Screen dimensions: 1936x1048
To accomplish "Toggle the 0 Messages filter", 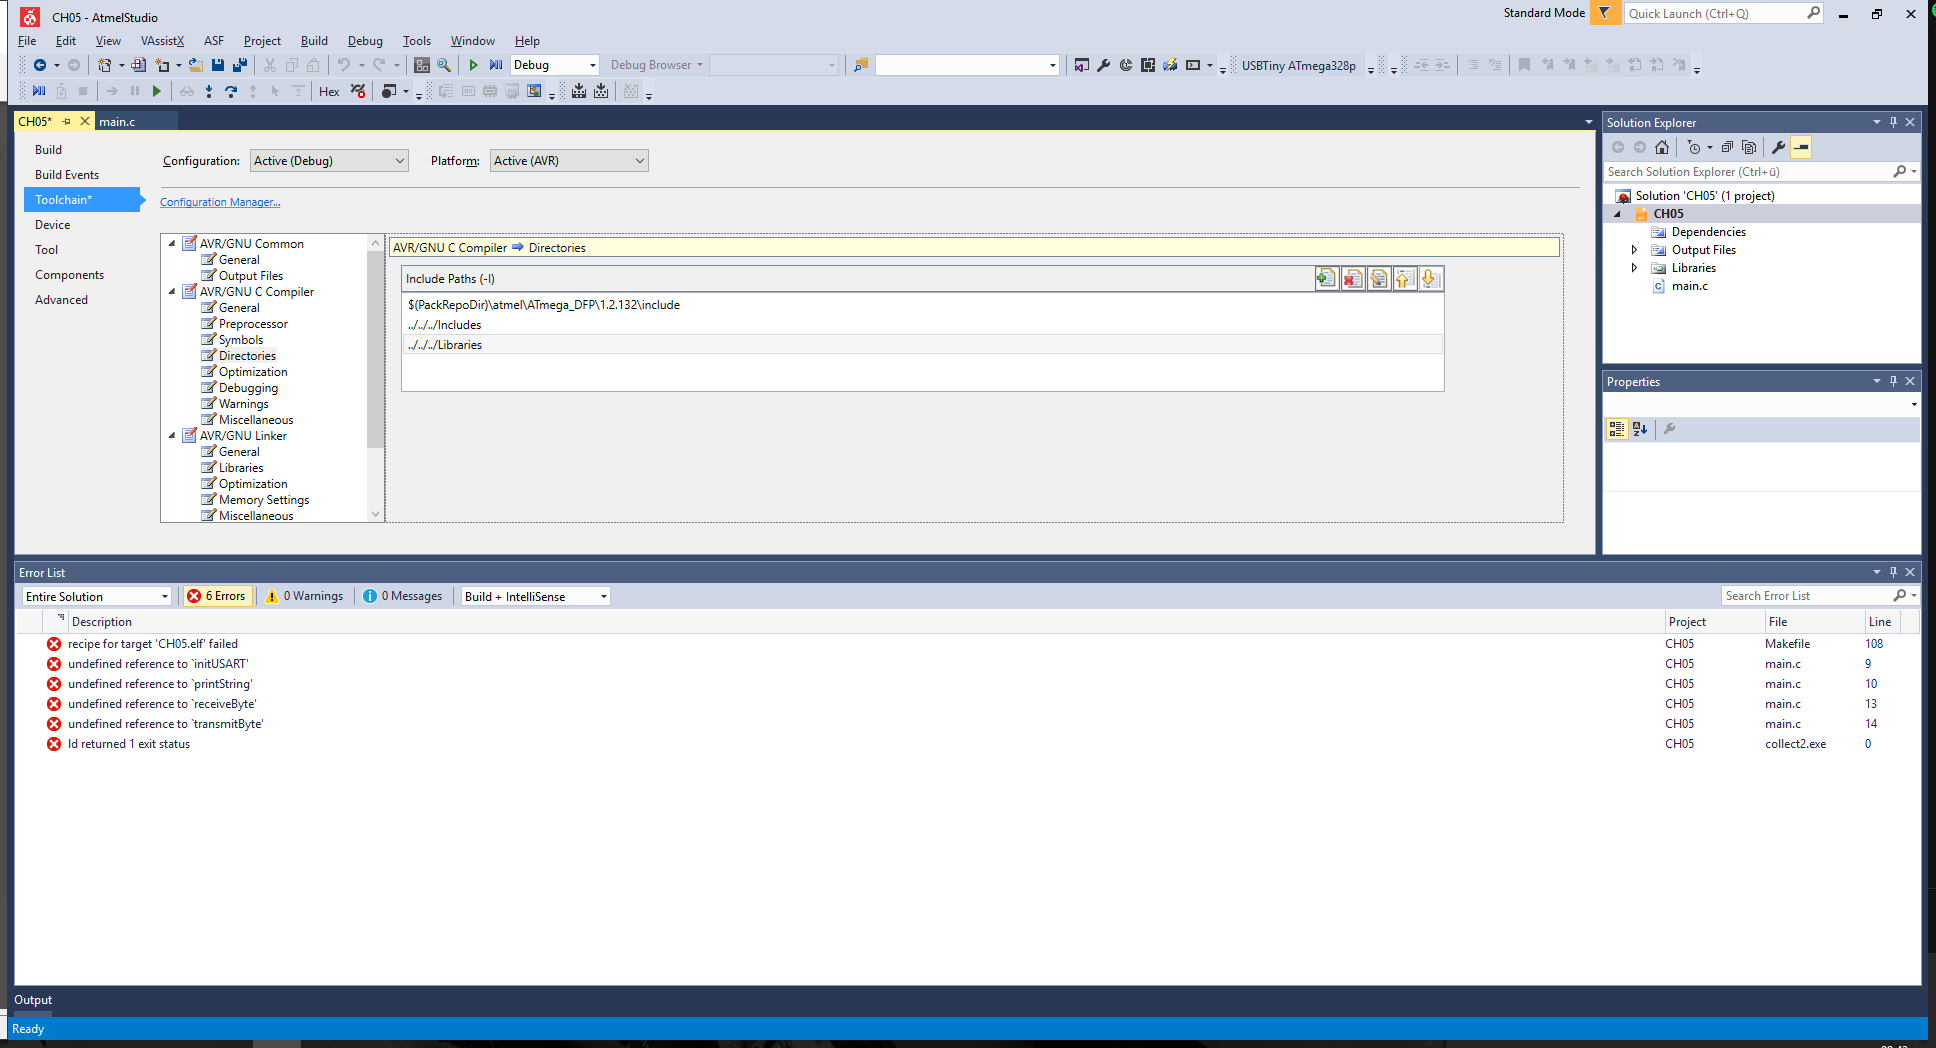I will [403, 596].
